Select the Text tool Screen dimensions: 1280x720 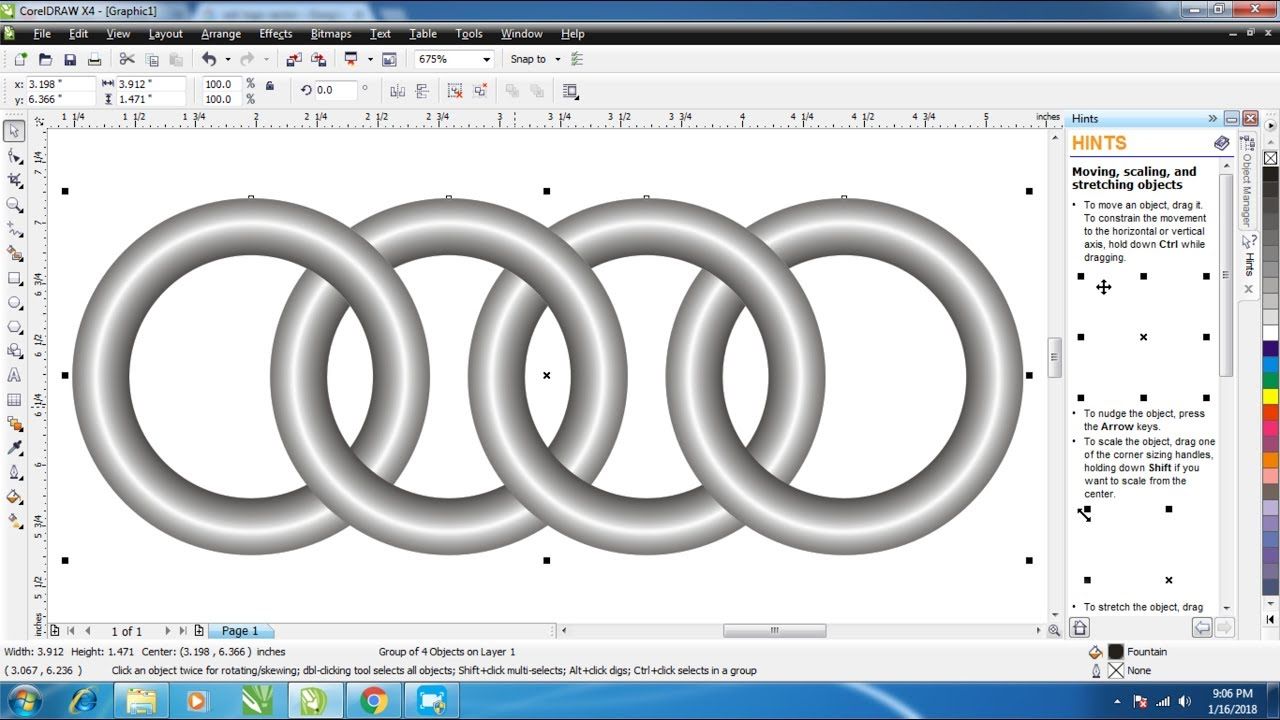pos(14,376)
